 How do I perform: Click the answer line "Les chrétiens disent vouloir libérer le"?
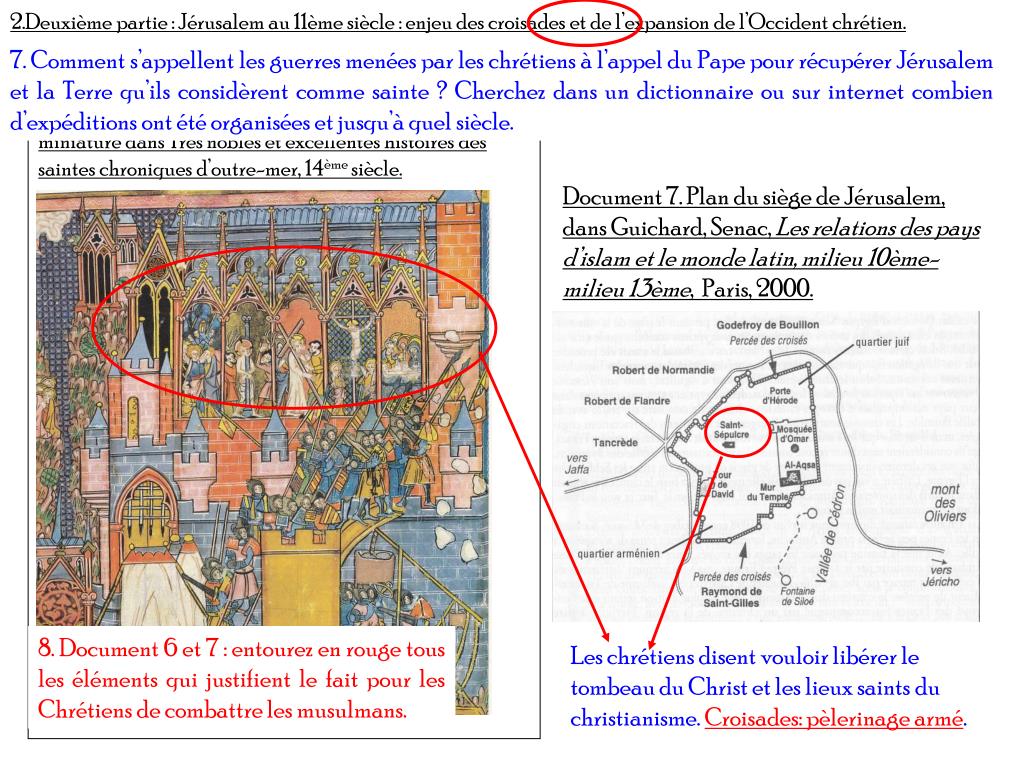(x=744, y=657)
